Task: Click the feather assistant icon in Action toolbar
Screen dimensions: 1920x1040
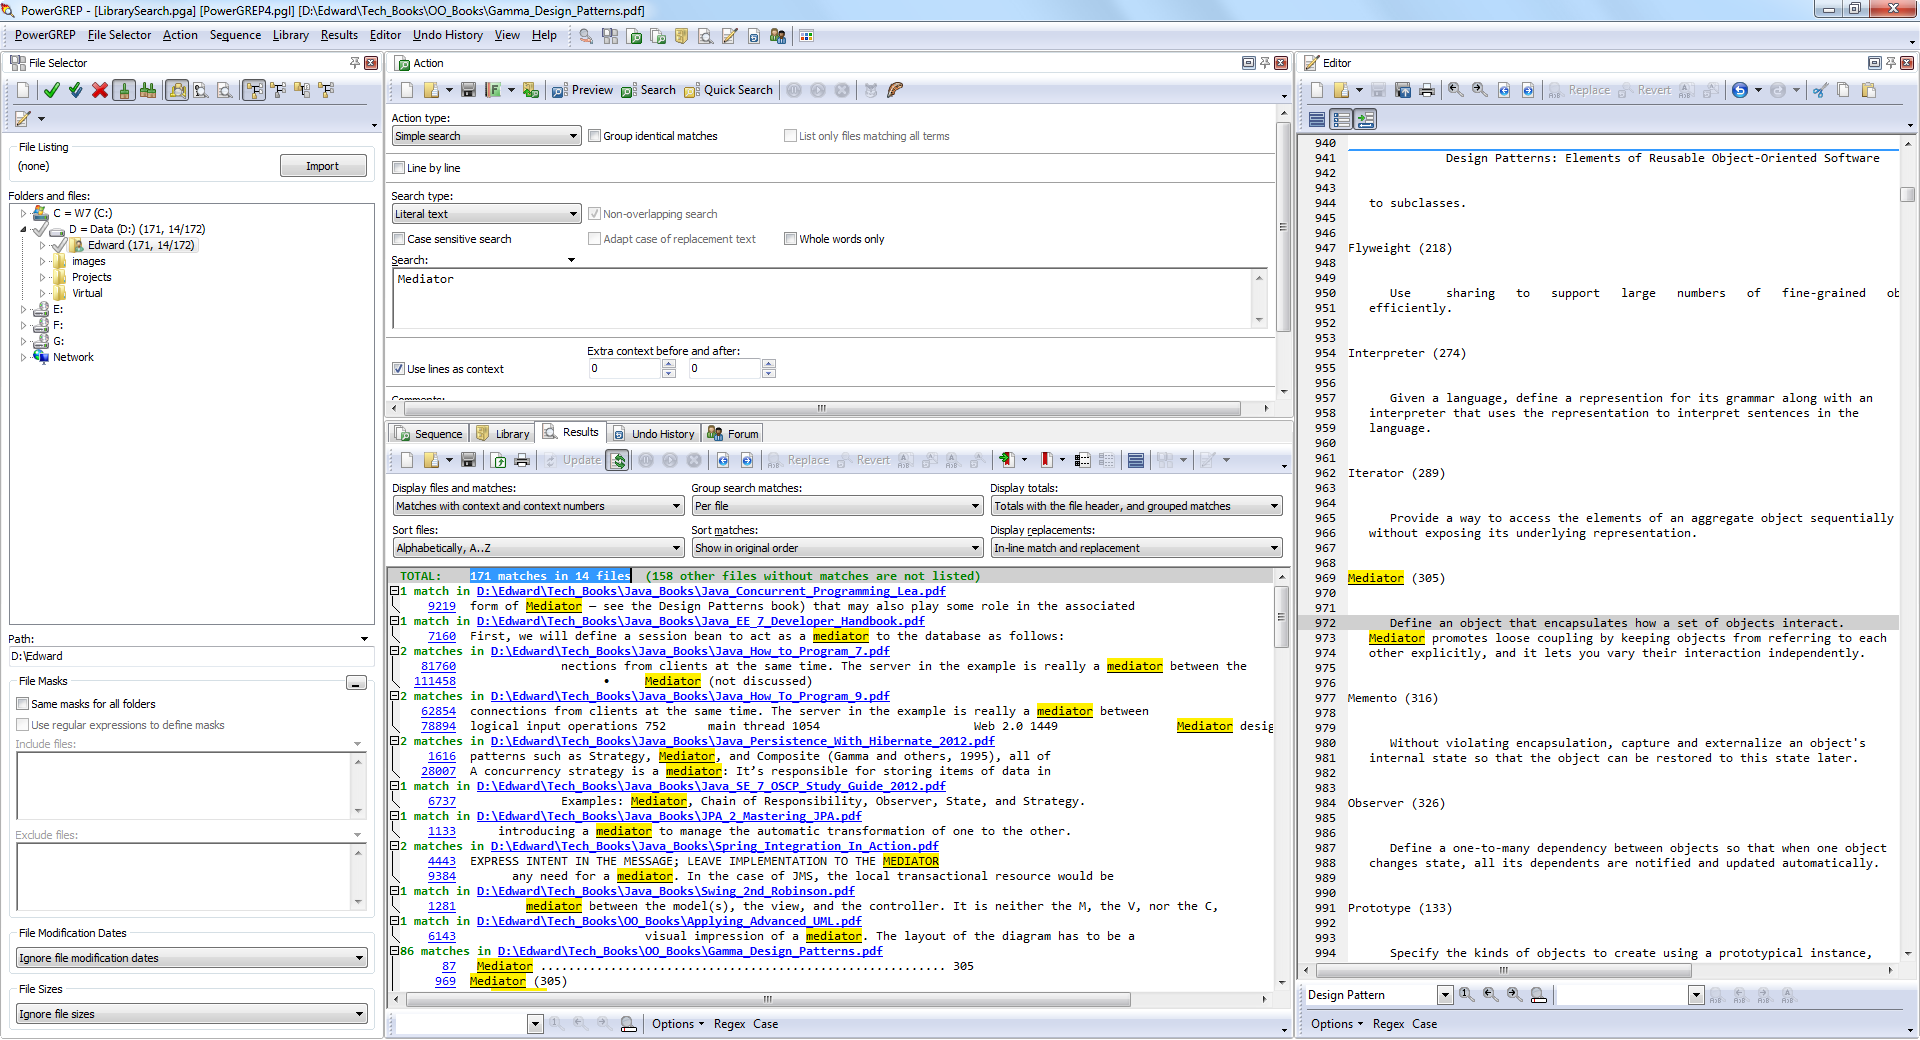Action: point(895,90)
